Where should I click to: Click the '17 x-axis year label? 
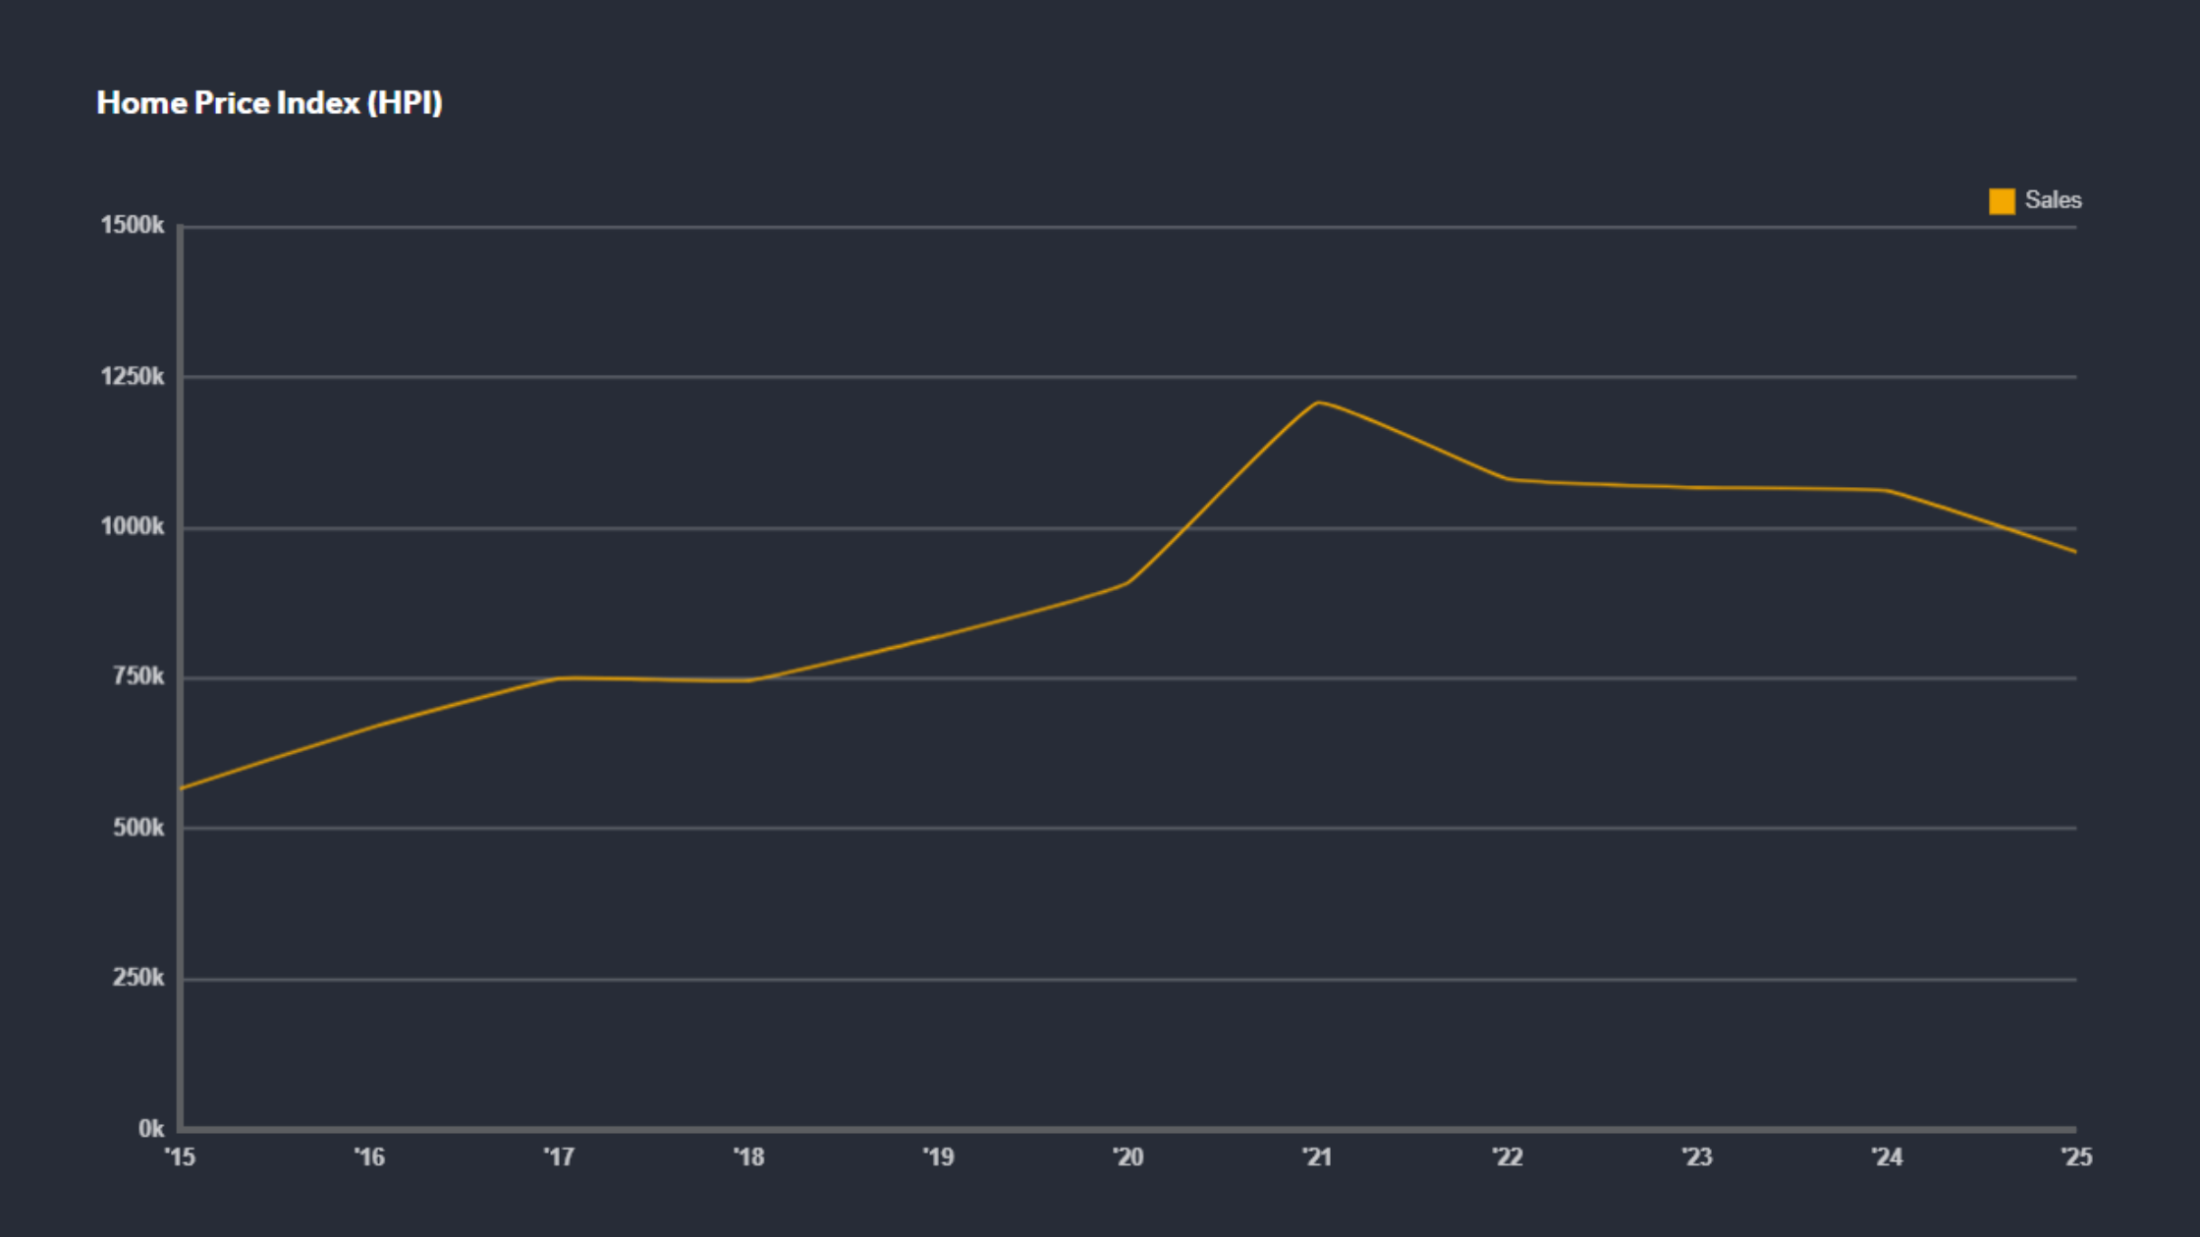(559, 1157)
